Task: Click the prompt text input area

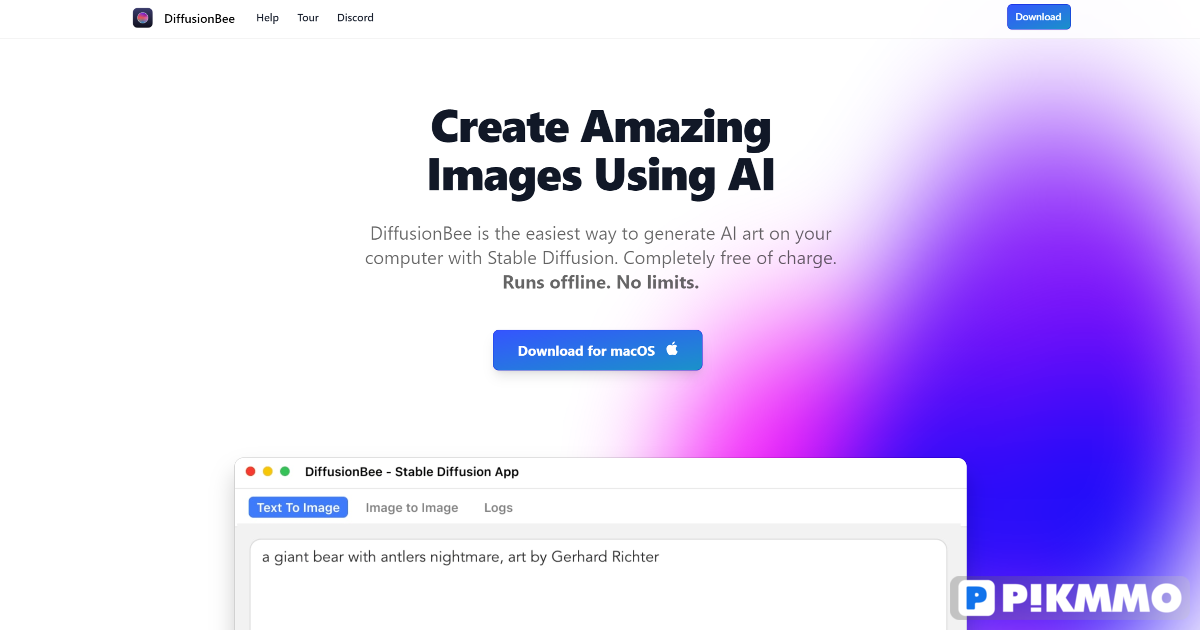Action: pyautogui.click(x=598, y=585)
